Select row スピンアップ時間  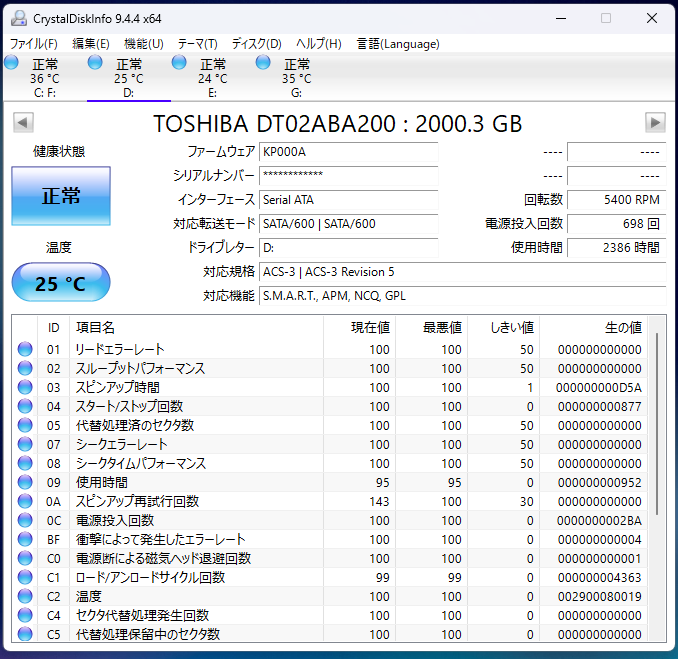click(x=329, y=387)
